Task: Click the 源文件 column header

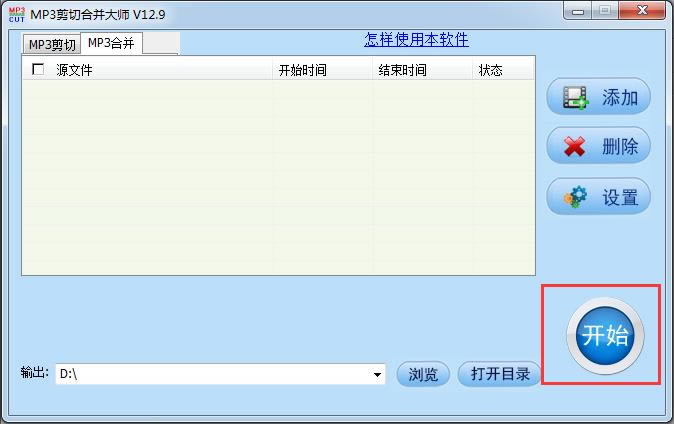Action: tap(147, 70)
